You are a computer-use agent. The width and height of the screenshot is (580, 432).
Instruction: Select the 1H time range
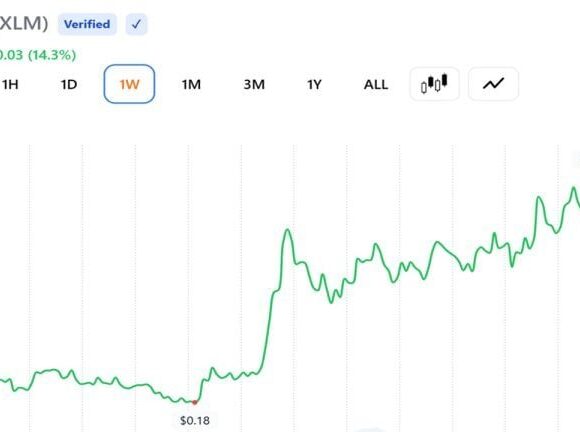10,85
